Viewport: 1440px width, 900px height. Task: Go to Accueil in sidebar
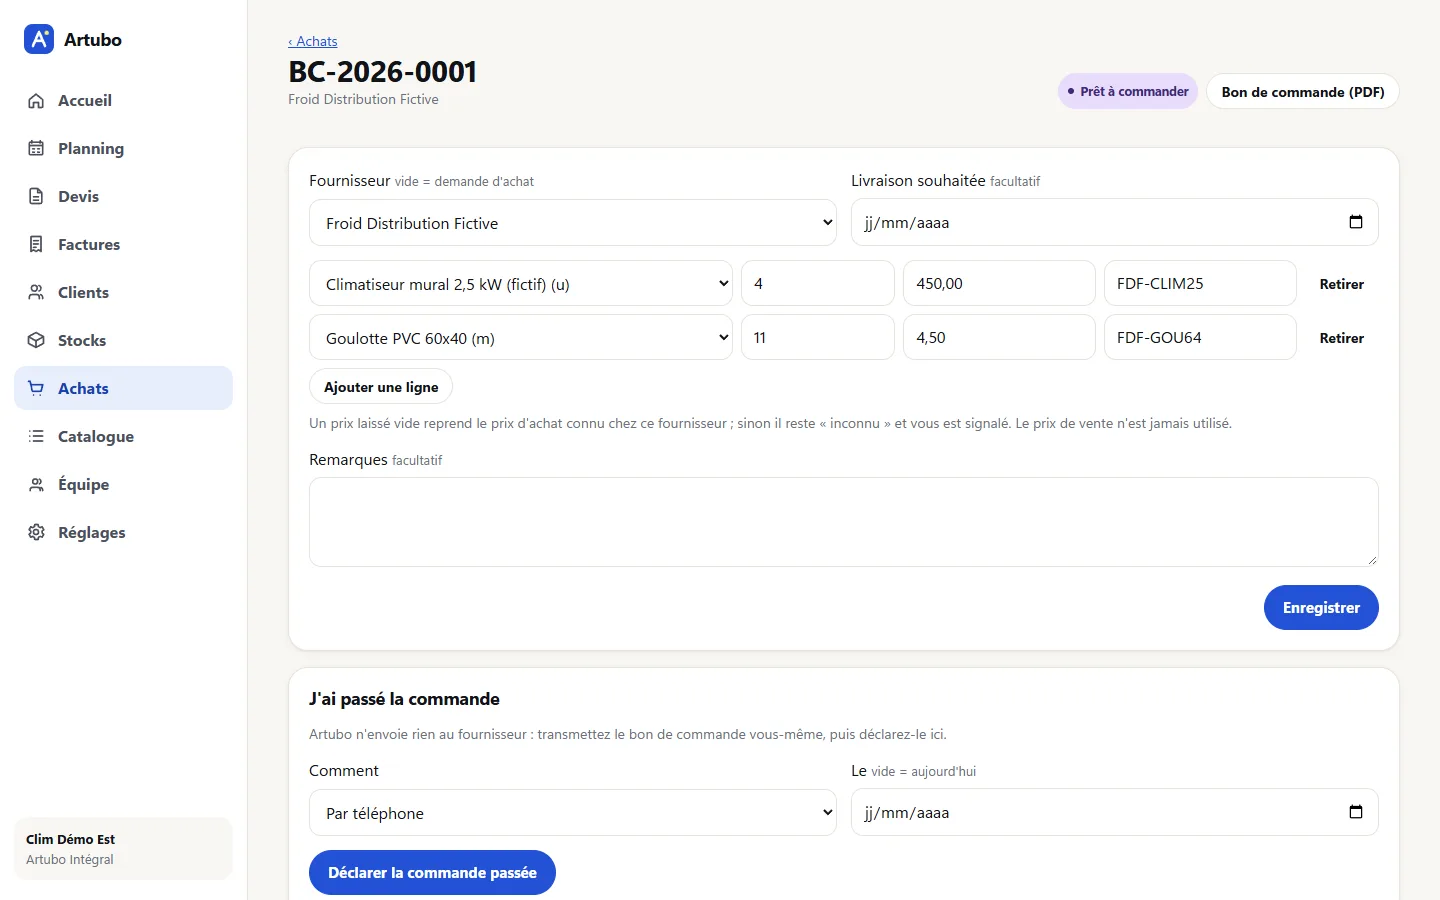(123, 101)
